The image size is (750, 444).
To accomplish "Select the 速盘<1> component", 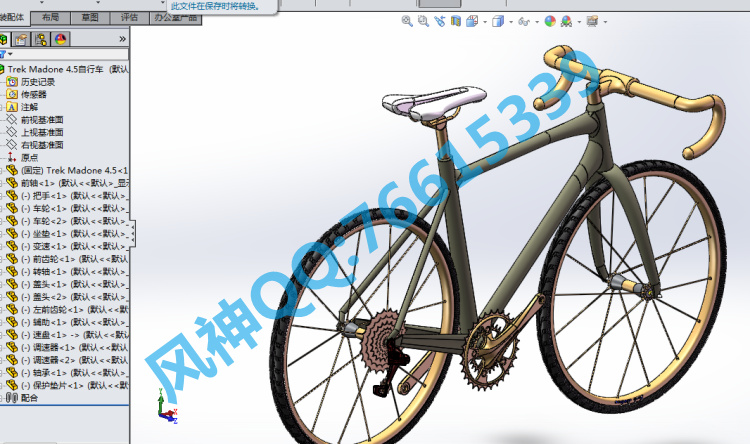I will 74,335.
